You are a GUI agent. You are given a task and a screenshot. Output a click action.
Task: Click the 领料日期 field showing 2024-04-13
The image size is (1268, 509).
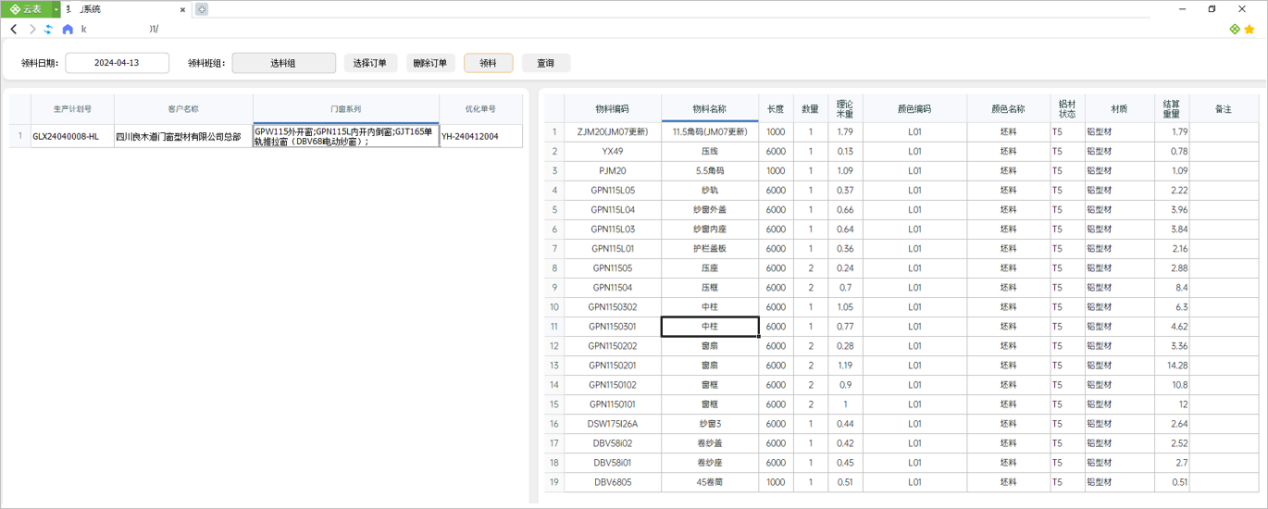click(x=117, y=63)
